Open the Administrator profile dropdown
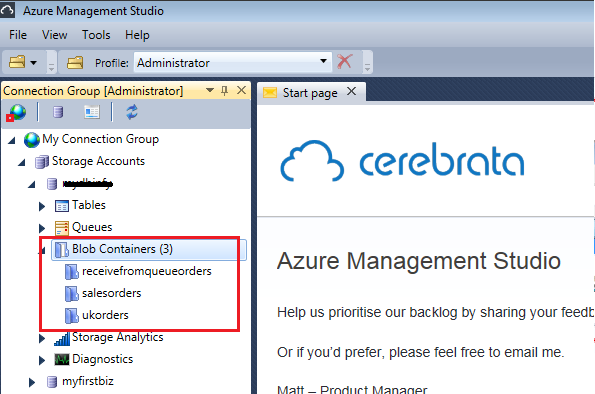Viewport: 595px width, 394px height. pos(323,61)
